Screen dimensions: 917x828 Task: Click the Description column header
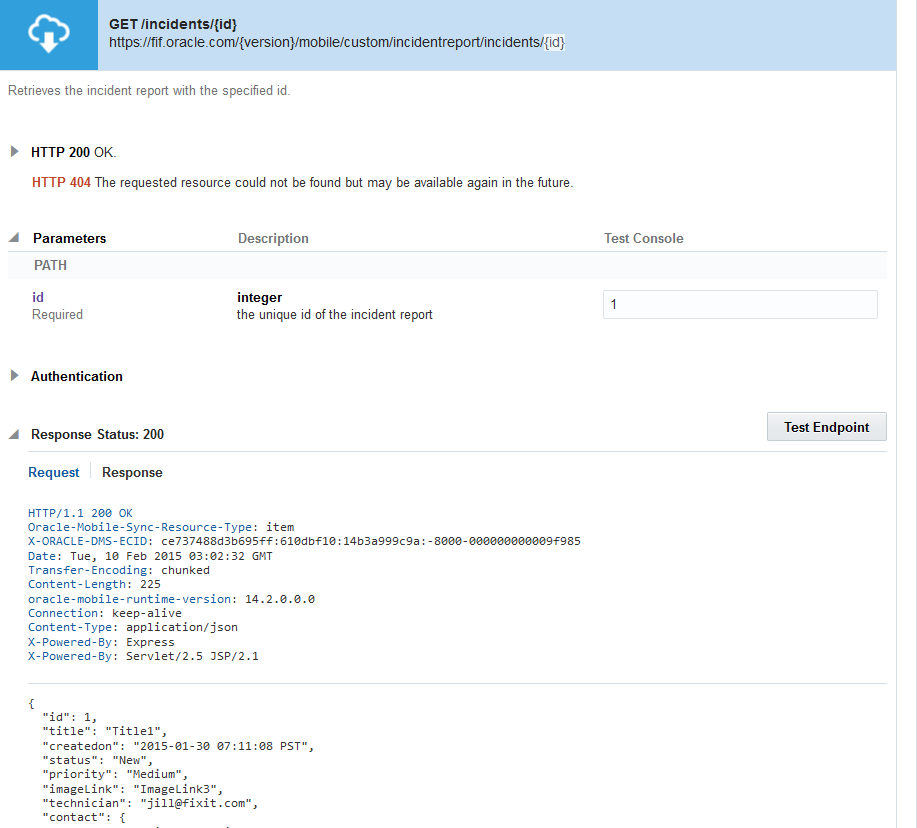point(273,238)
